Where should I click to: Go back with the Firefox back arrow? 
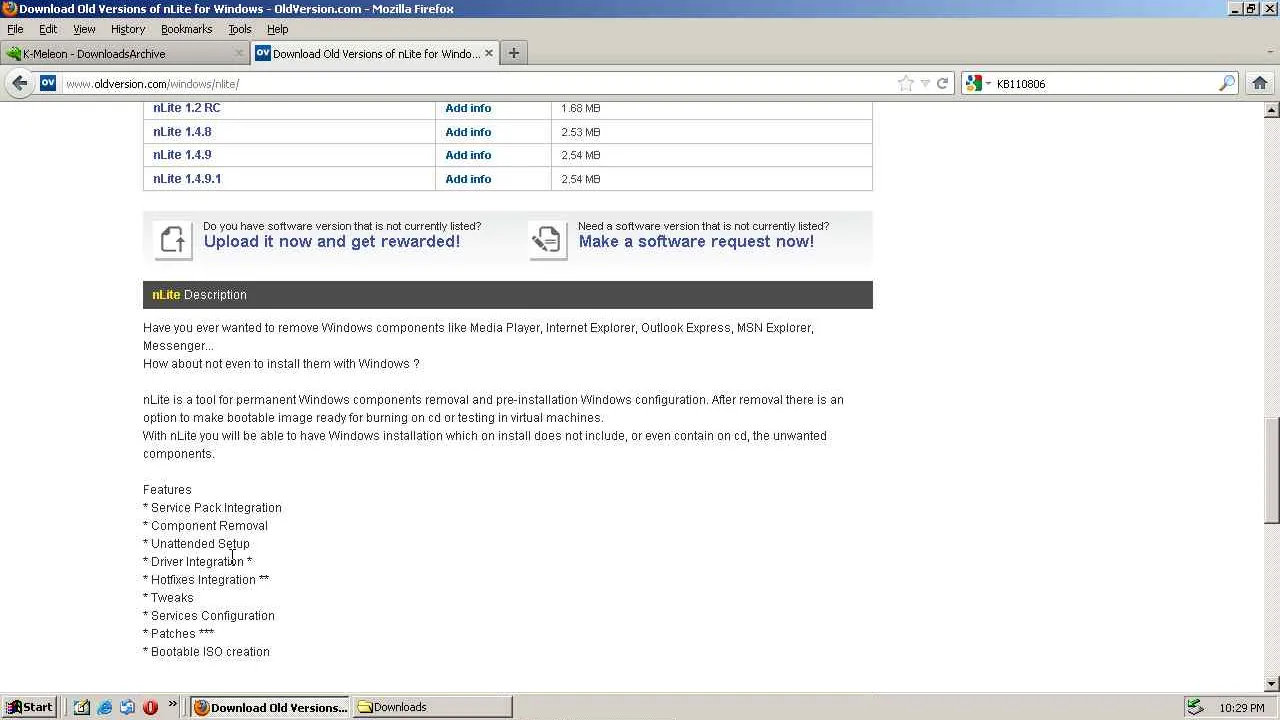click(19, 83)
